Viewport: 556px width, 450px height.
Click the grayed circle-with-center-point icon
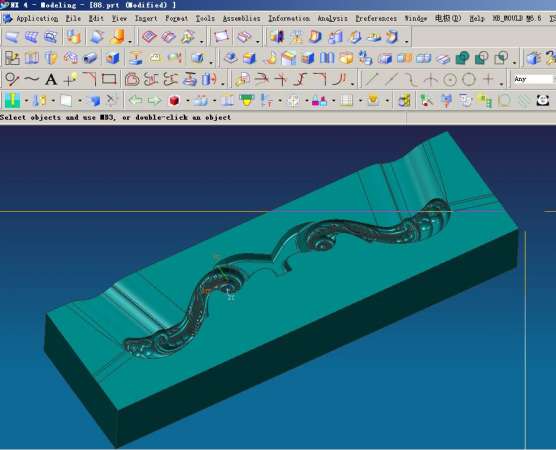point(450,79)
